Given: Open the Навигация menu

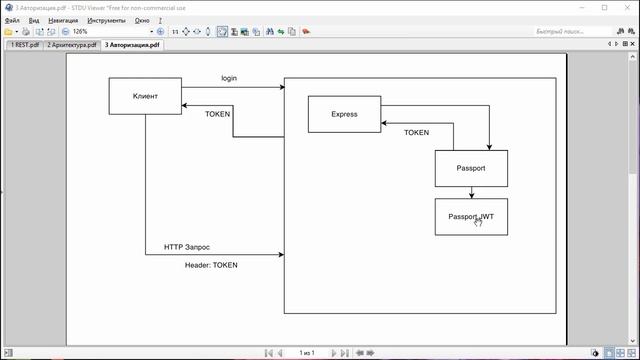Looking at the screenshot, I should pos(63,20).
